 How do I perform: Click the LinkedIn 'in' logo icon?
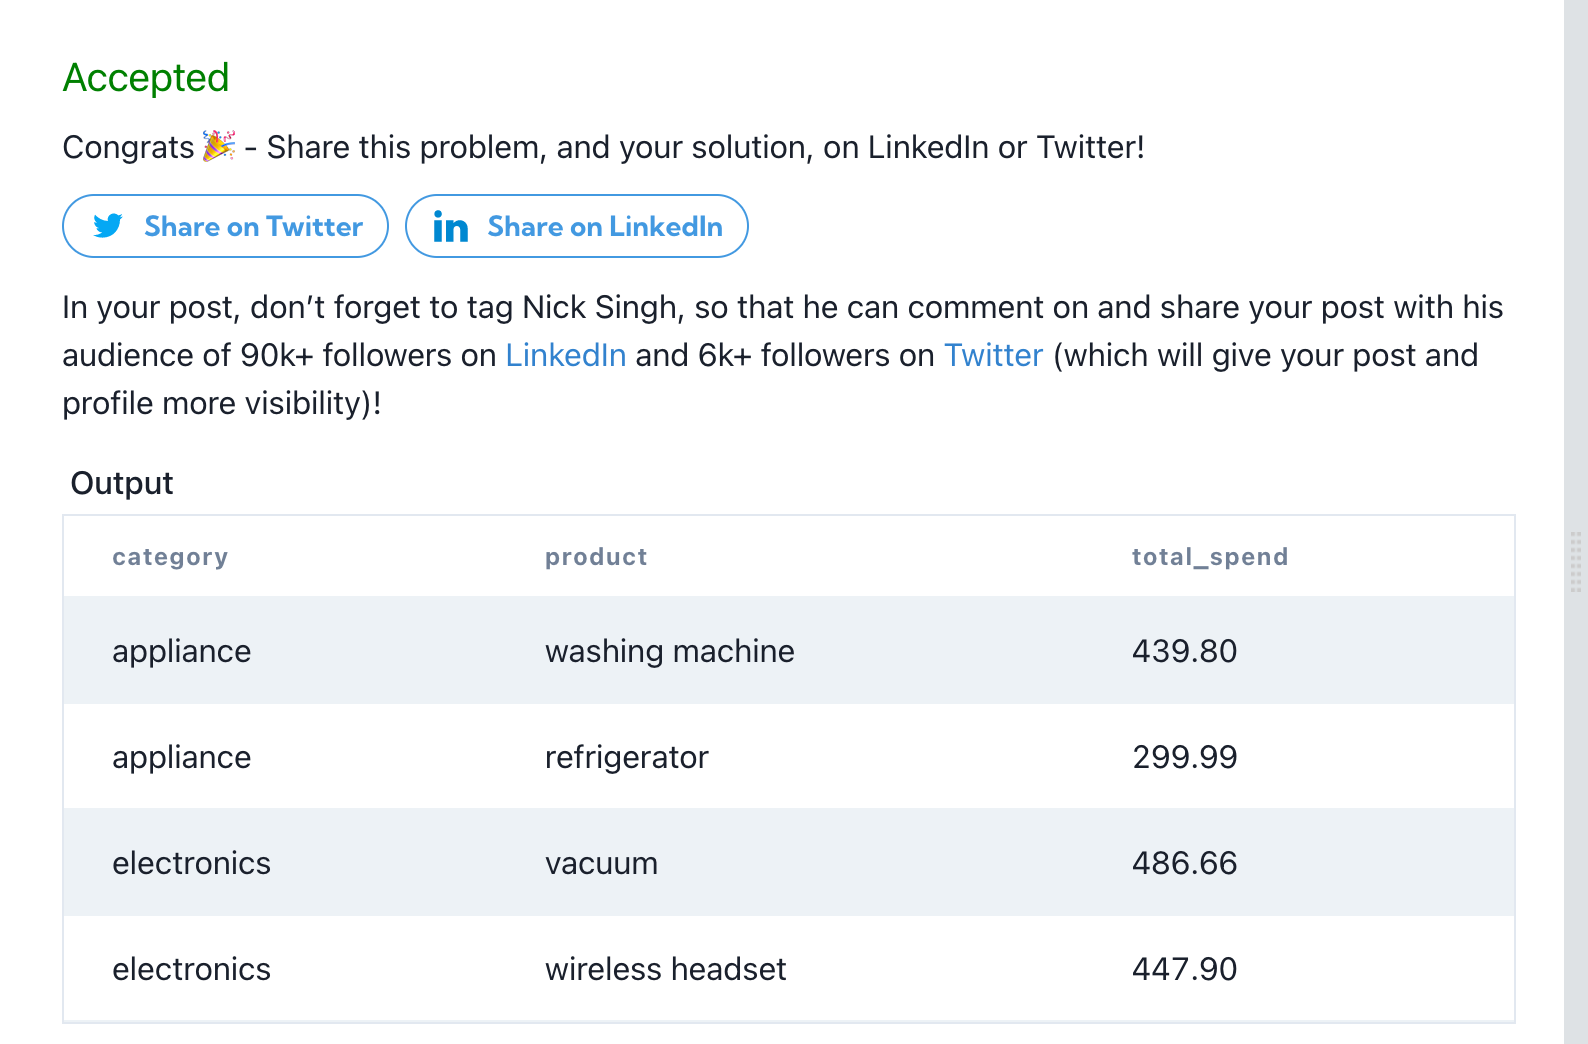tap(450, 227)
